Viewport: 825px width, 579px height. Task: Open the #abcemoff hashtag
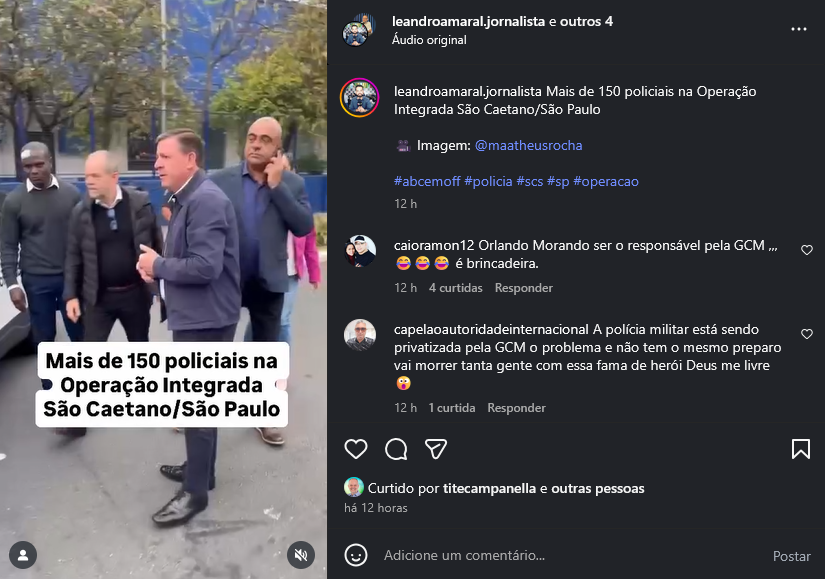[427, 182]
